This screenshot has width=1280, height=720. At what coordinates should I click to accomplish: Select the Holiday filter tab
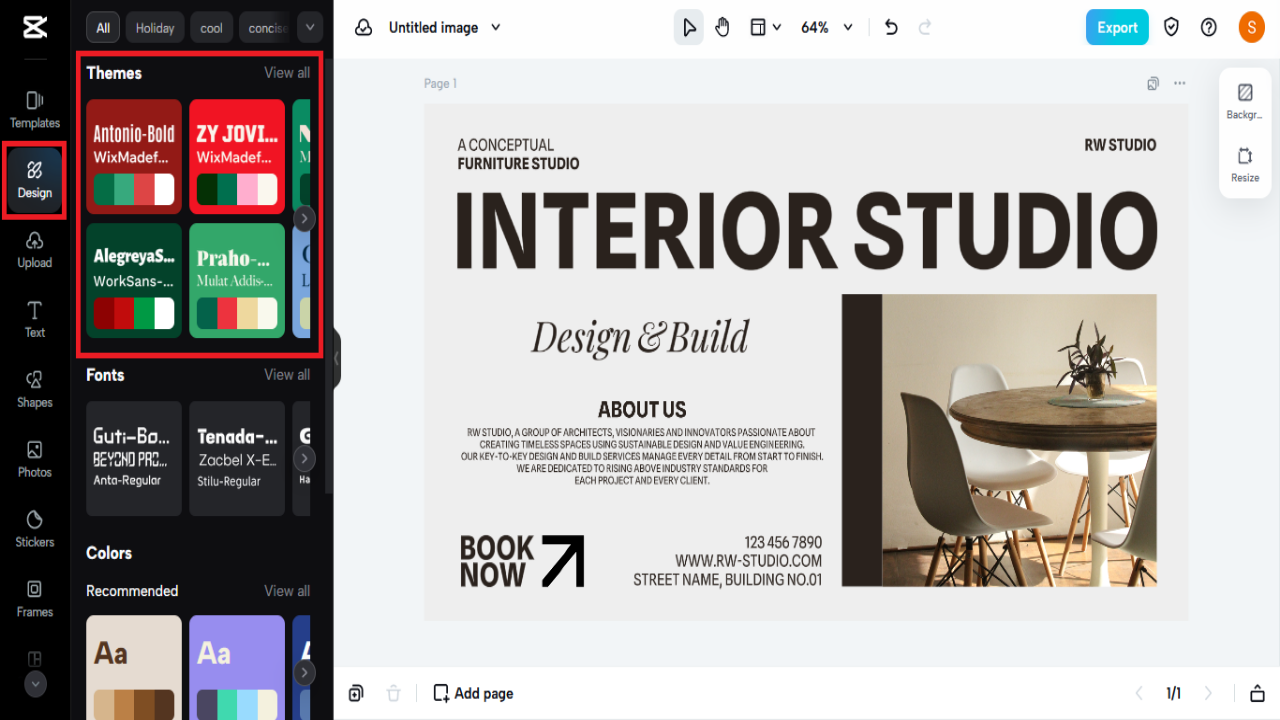[x=155, y=28]
